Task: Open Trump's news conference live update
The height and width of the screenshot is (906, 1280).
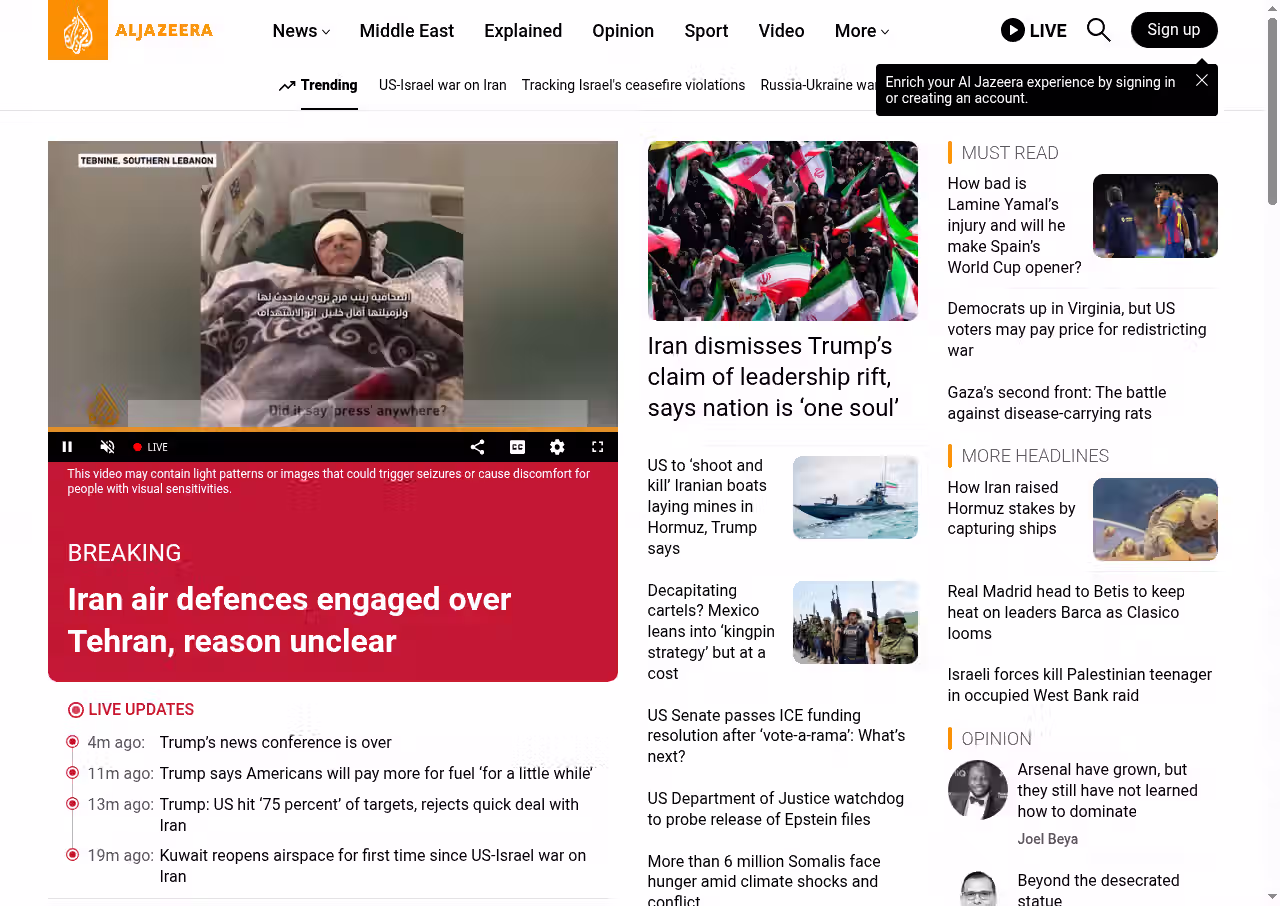Action: [275, 742]
